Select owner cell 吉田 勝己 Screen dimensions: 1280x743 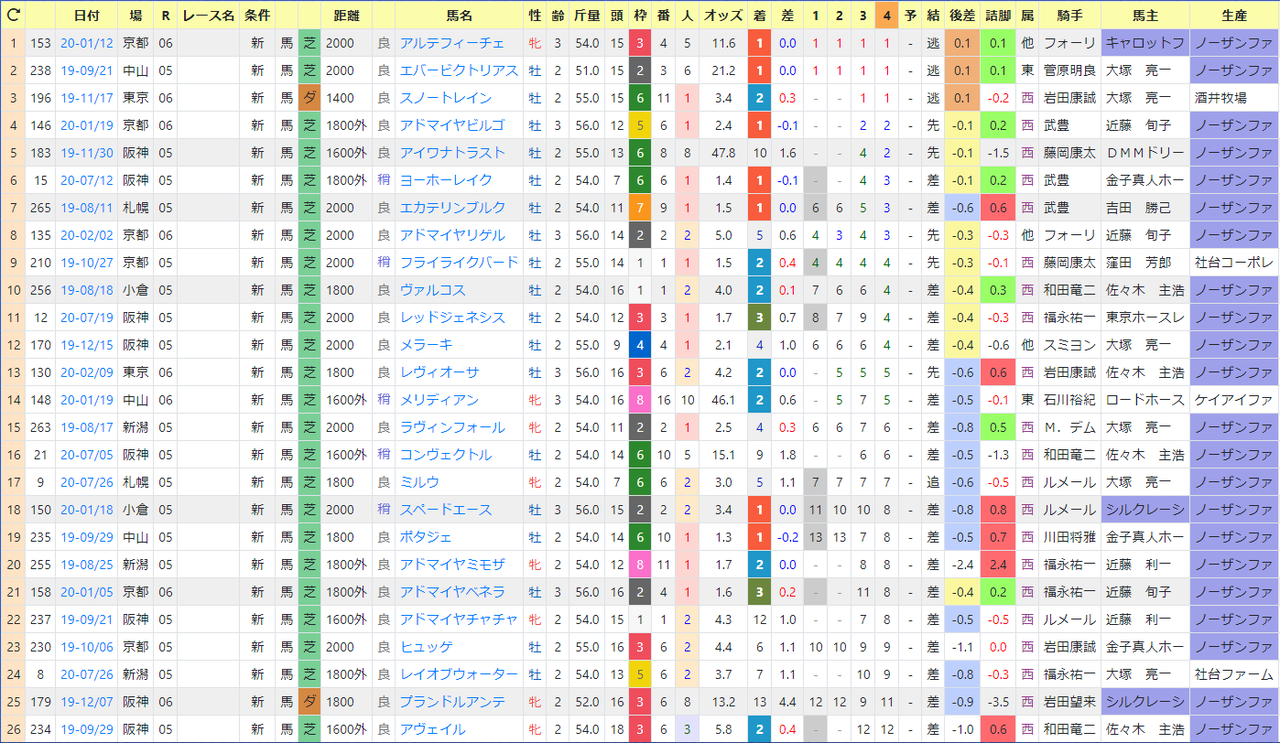click(x=1144, y=208)
